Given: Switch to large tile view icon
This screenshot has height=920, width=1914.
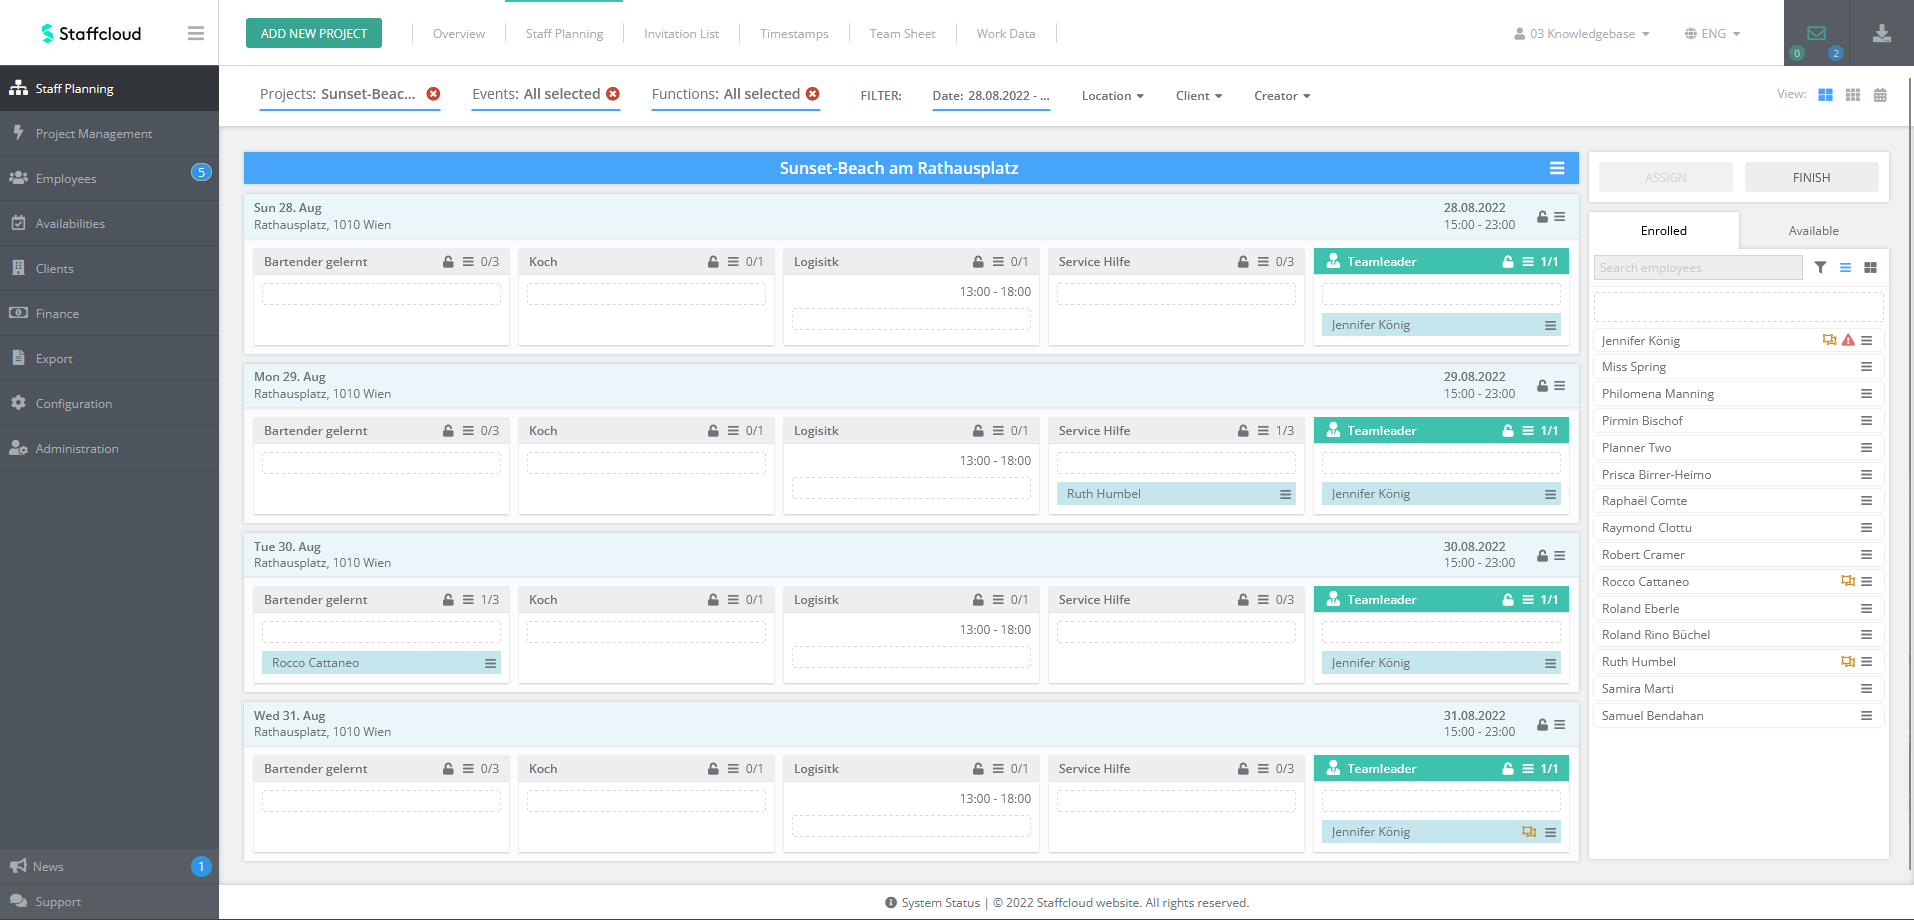Looking at the screenshot, I should pyautogui.click(x=1825, y=95).
